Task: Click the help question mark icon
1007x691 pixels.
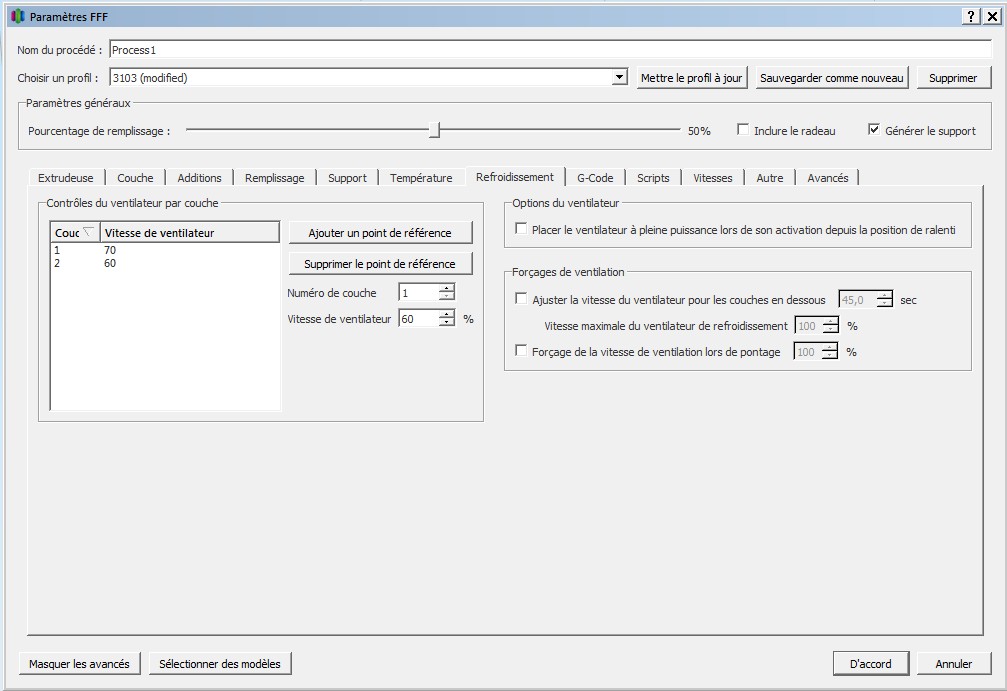Action: (x=970, y=17)
